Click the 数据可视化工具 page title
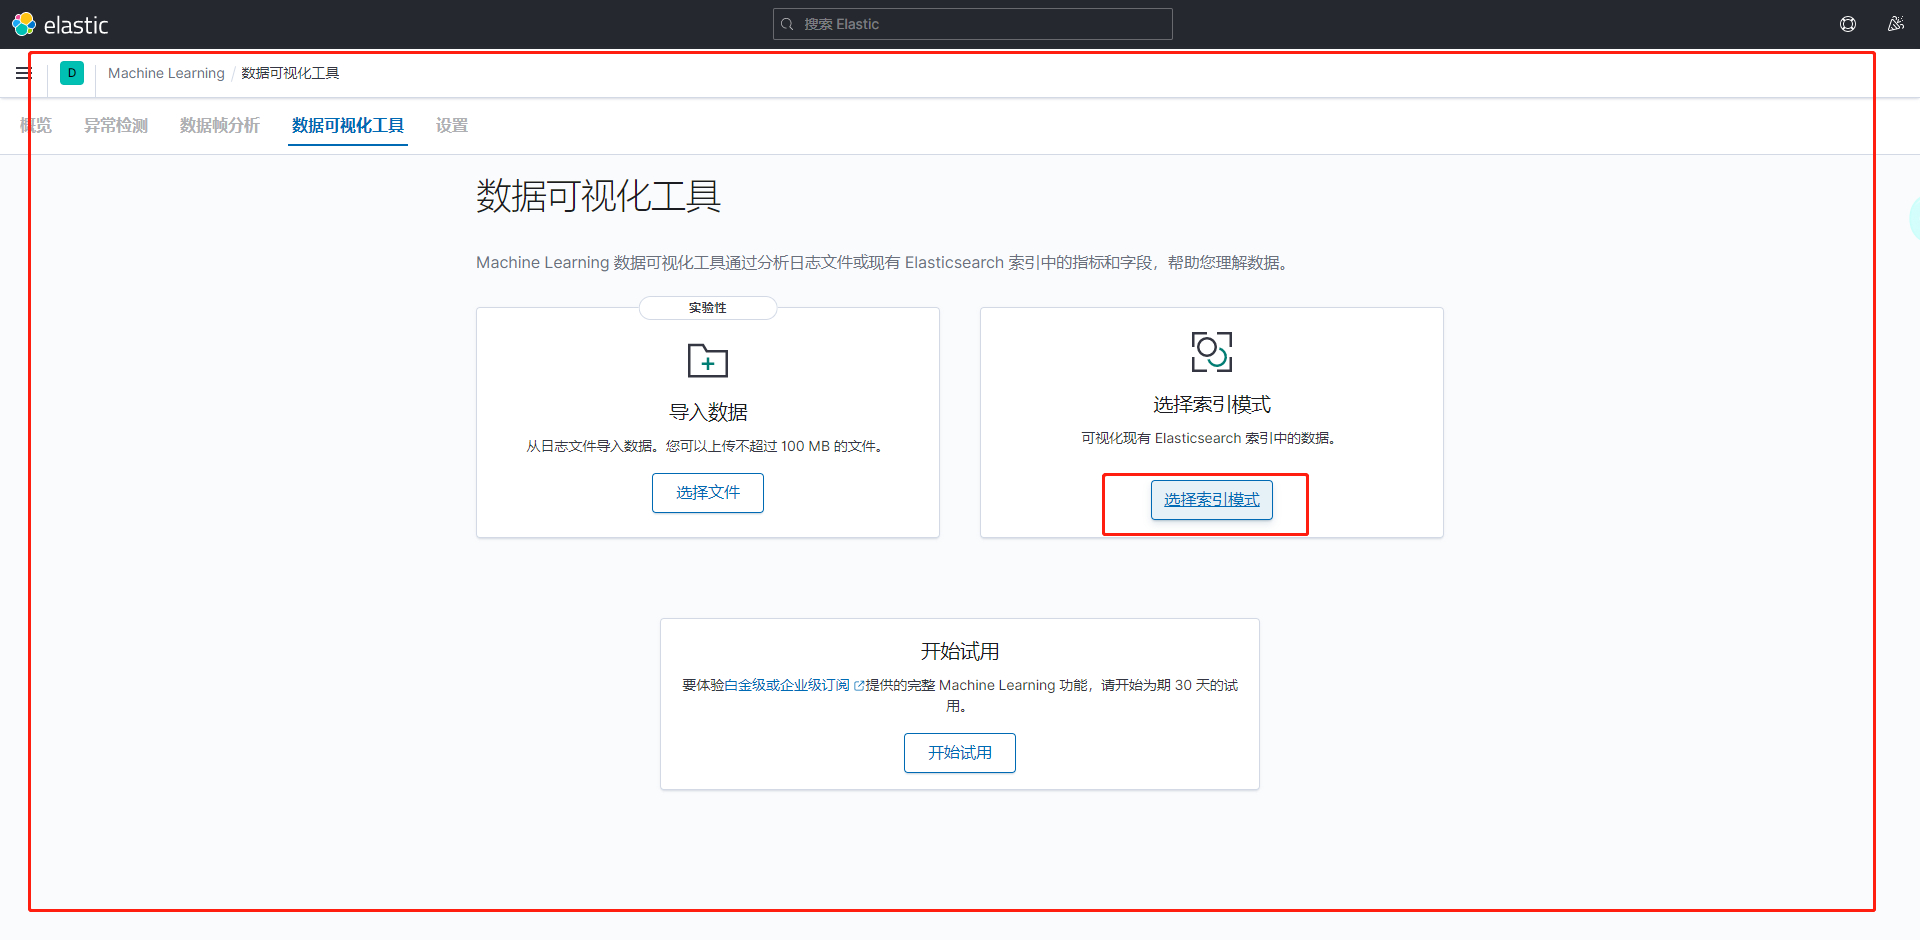Screen dimensions: 1920x940 (x=598, y=196)
